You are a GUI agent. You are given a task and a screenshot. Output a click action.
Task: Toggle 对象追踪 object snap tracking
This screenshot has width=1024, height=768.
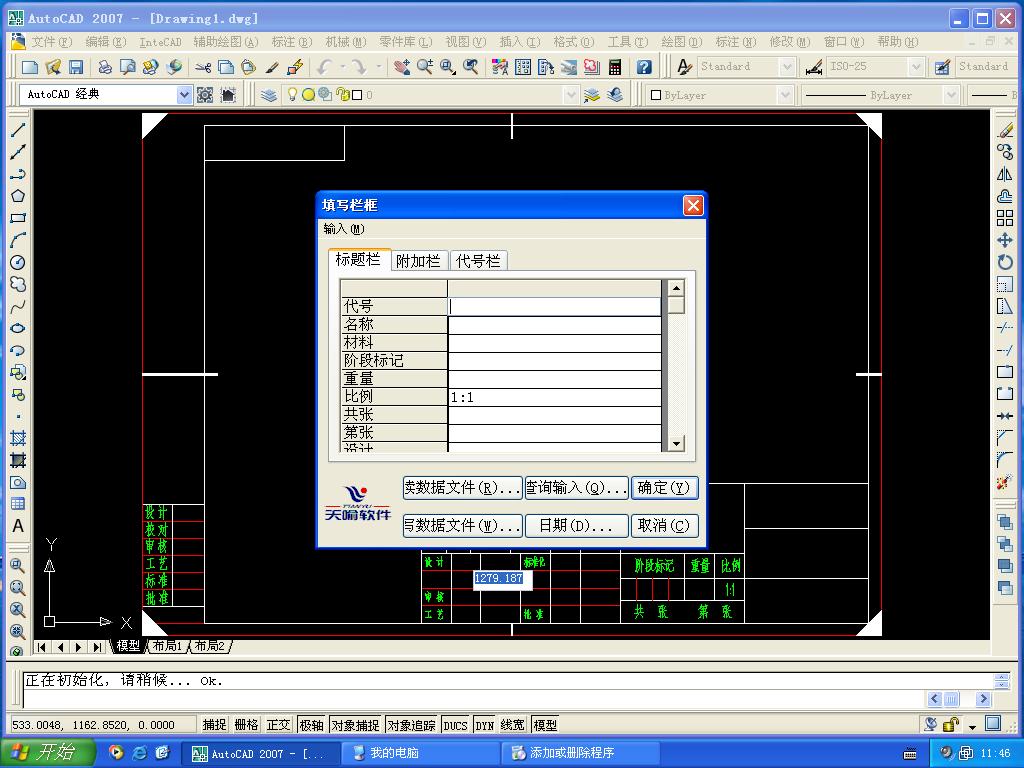[x=411, y=725]
